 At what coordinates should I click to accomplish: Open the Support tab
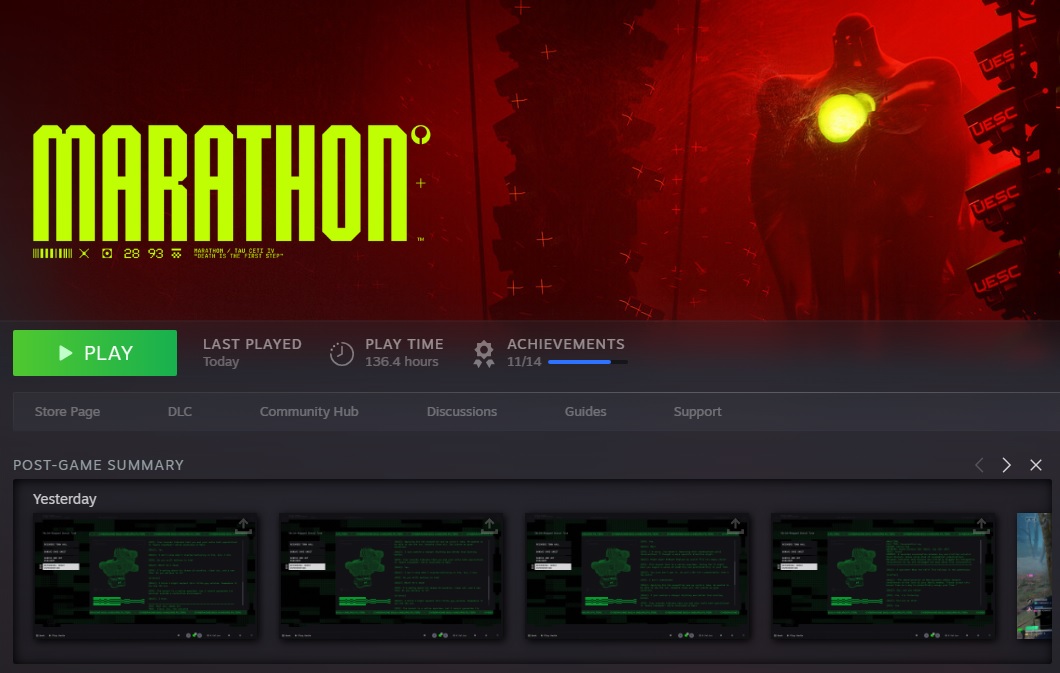[698, 412]
